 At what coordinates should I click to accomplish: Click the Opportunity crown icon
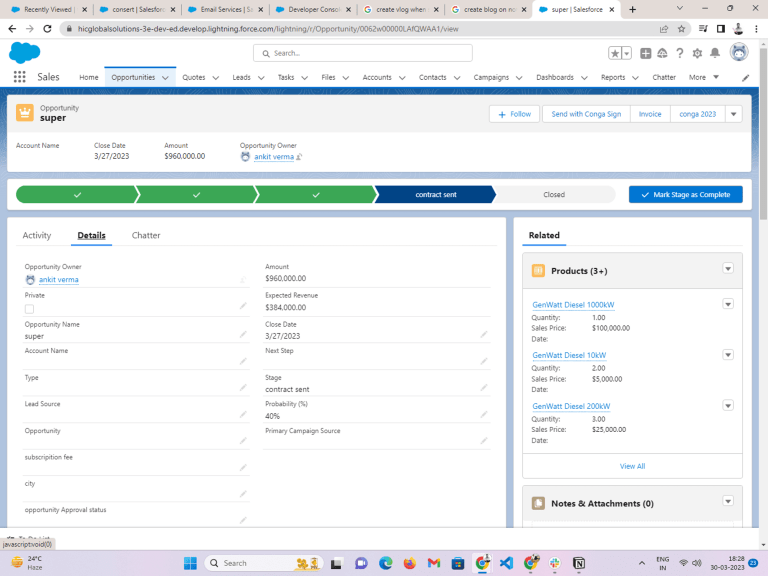pyautogui.click(x=25, y=113)
